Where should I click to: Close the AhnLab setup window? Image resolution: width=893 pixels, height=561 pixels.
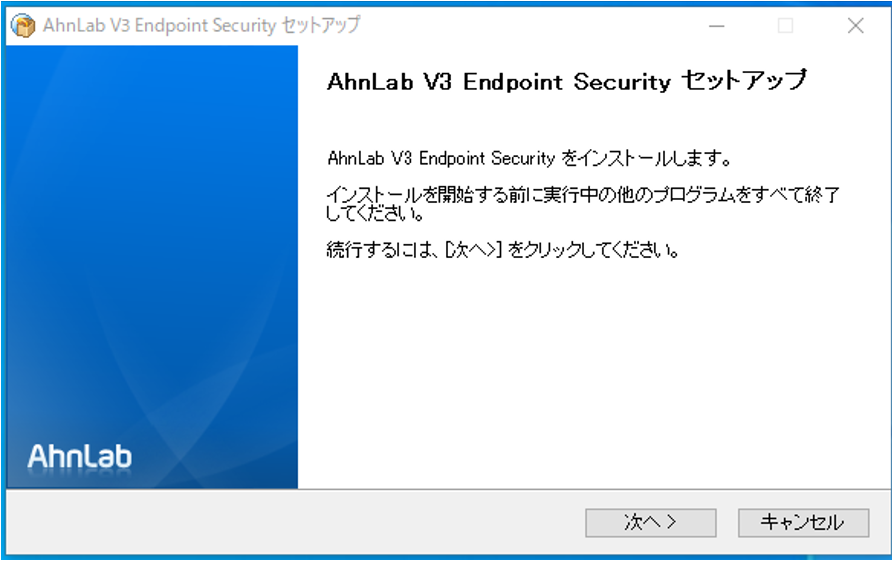855,26
